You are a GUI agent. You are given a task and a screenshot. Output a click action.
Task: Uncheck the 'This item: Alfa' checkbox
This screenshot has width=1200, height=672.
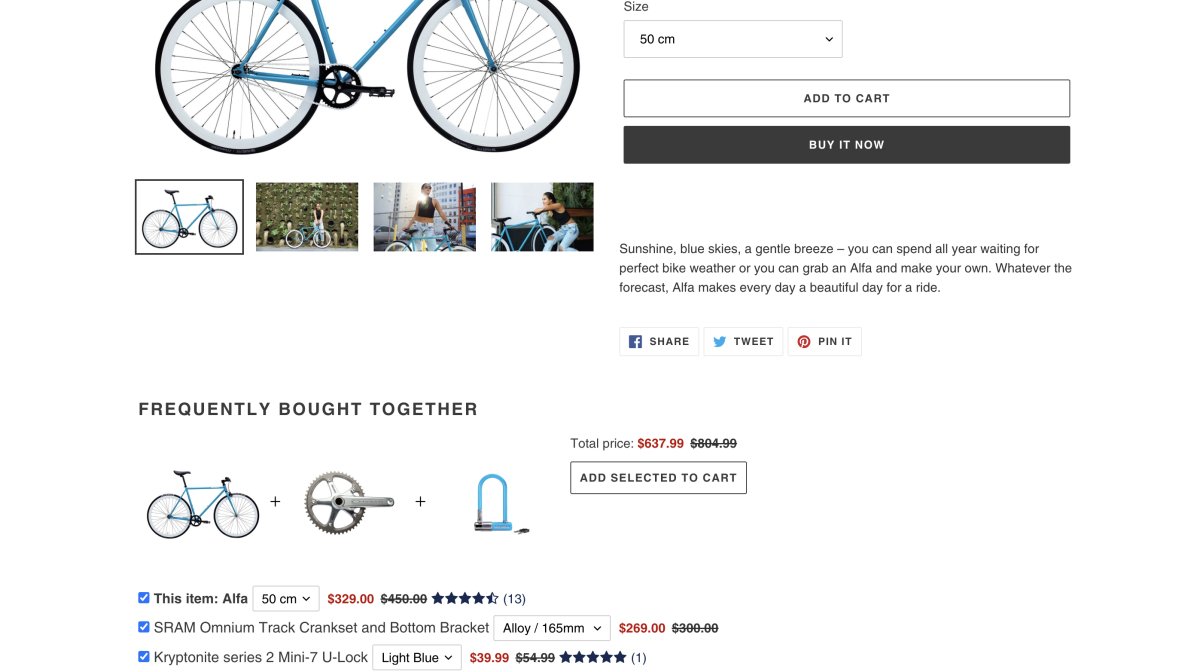[144, 598]
